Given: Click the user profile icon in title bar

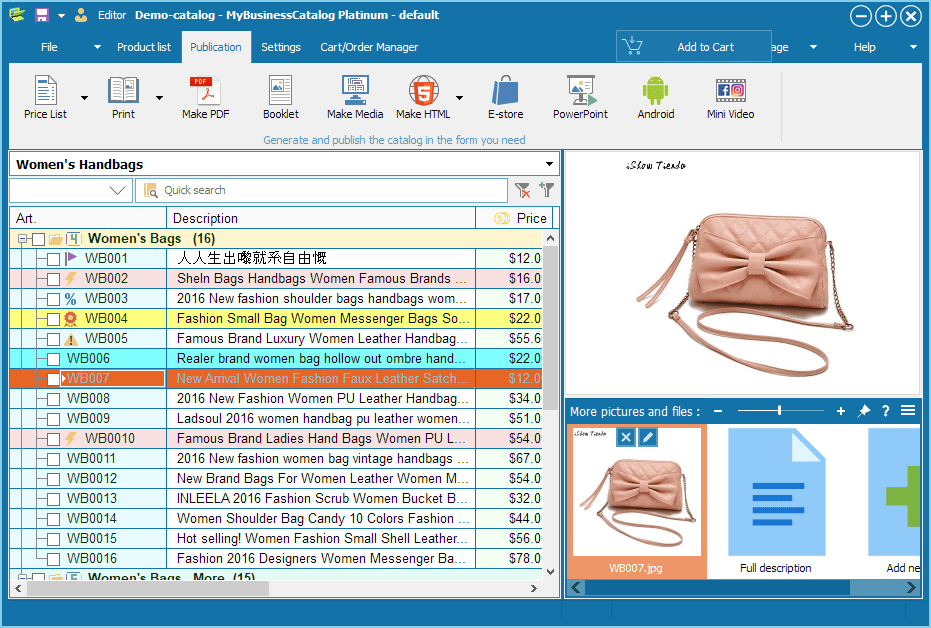Looking at the screenshot, I should click(x=81, y=15).
